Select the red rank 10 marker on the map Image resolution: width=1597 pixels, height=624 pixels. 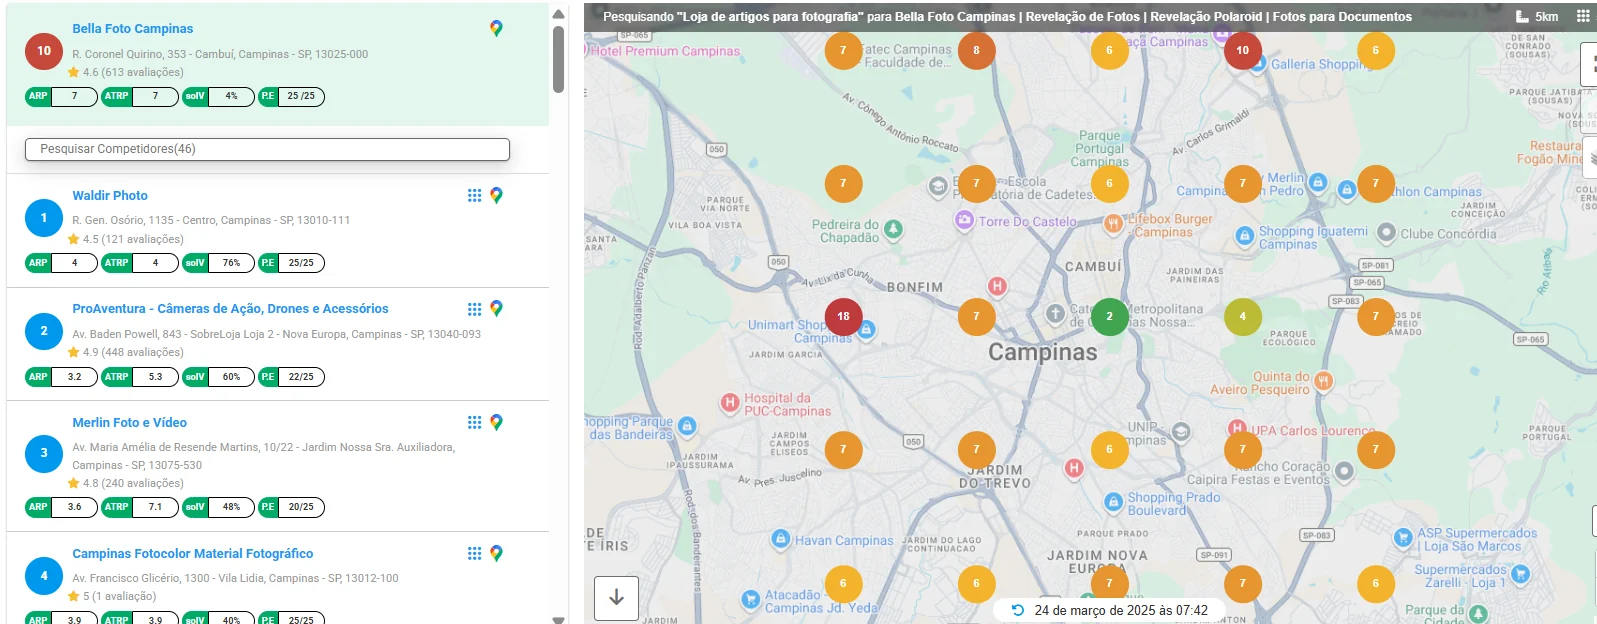pyautogui.click(x=1243, y=50)
